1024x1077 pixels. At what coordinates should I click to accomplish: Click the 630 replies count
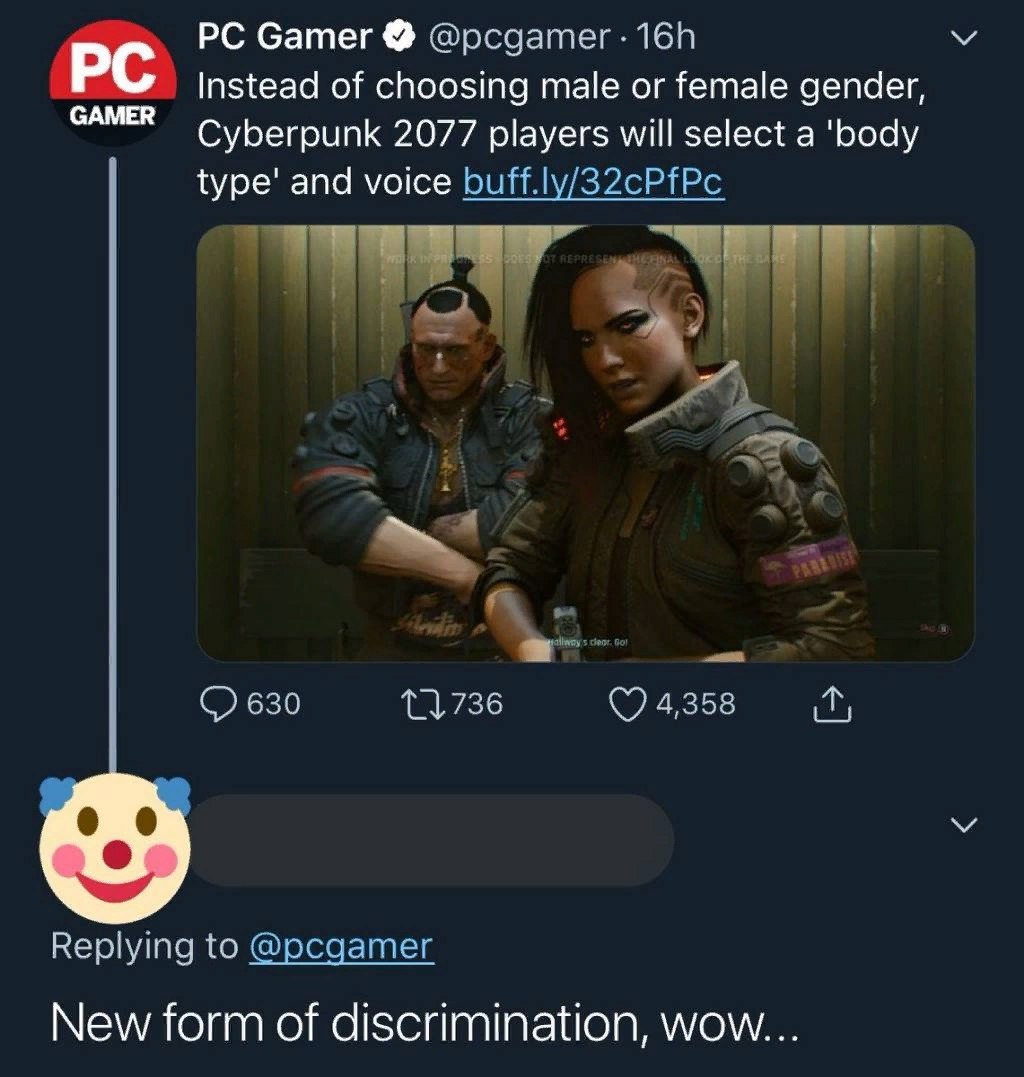(273, 705)
